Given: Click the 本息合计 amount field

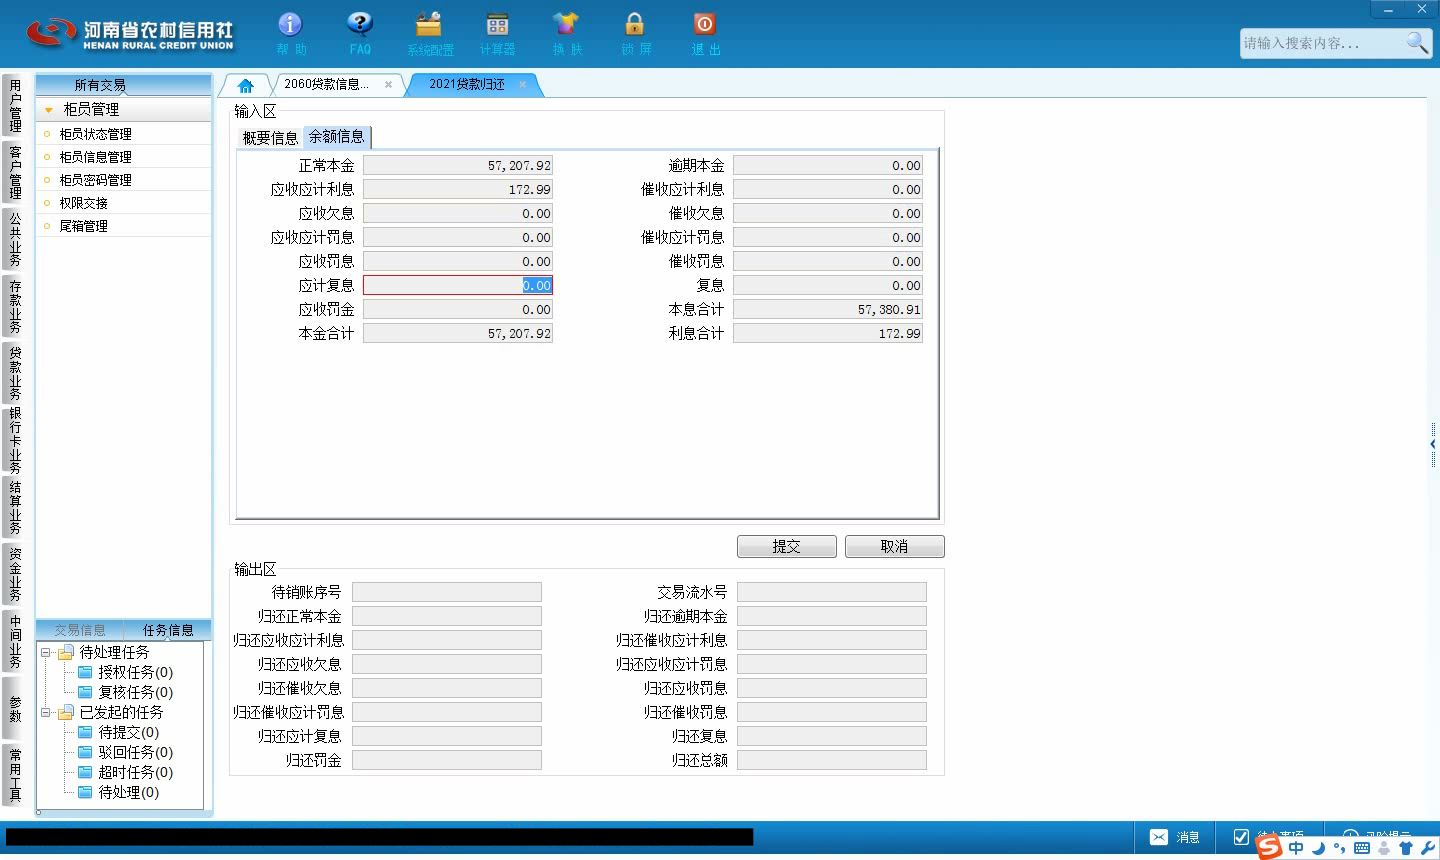Looking at the screenshot, I should [828, 309].
